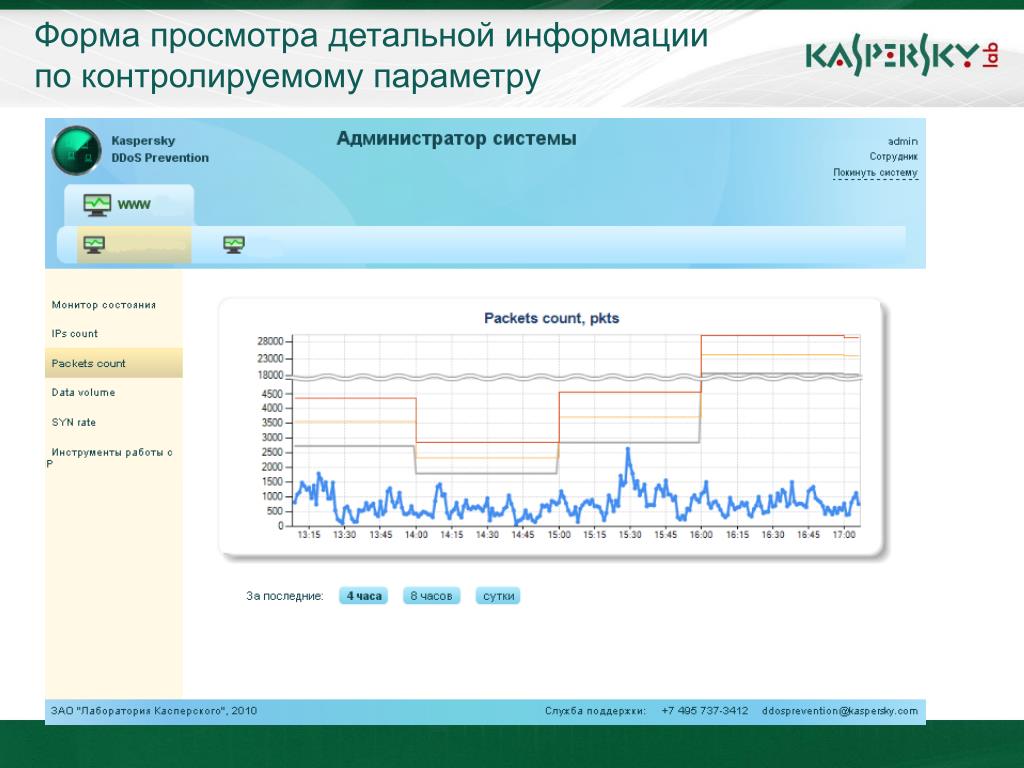This screenshot has width=1024, height=768.
Task: Open the IPs count menu item
Action: (74, 334)
